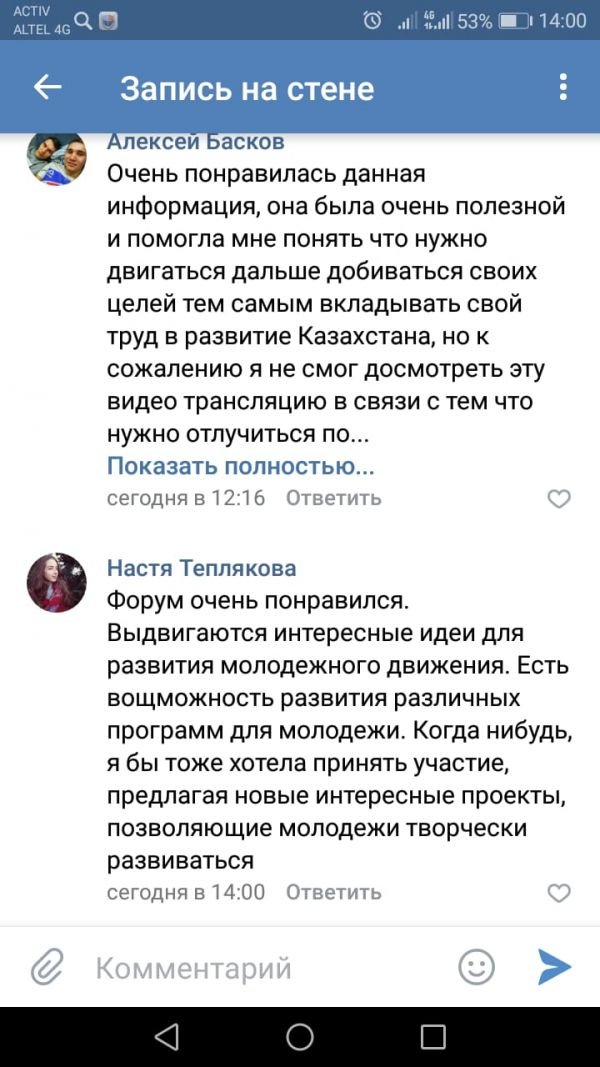Send the comment with arrow icon
600x1067 pixels.
tap(554, 967)
